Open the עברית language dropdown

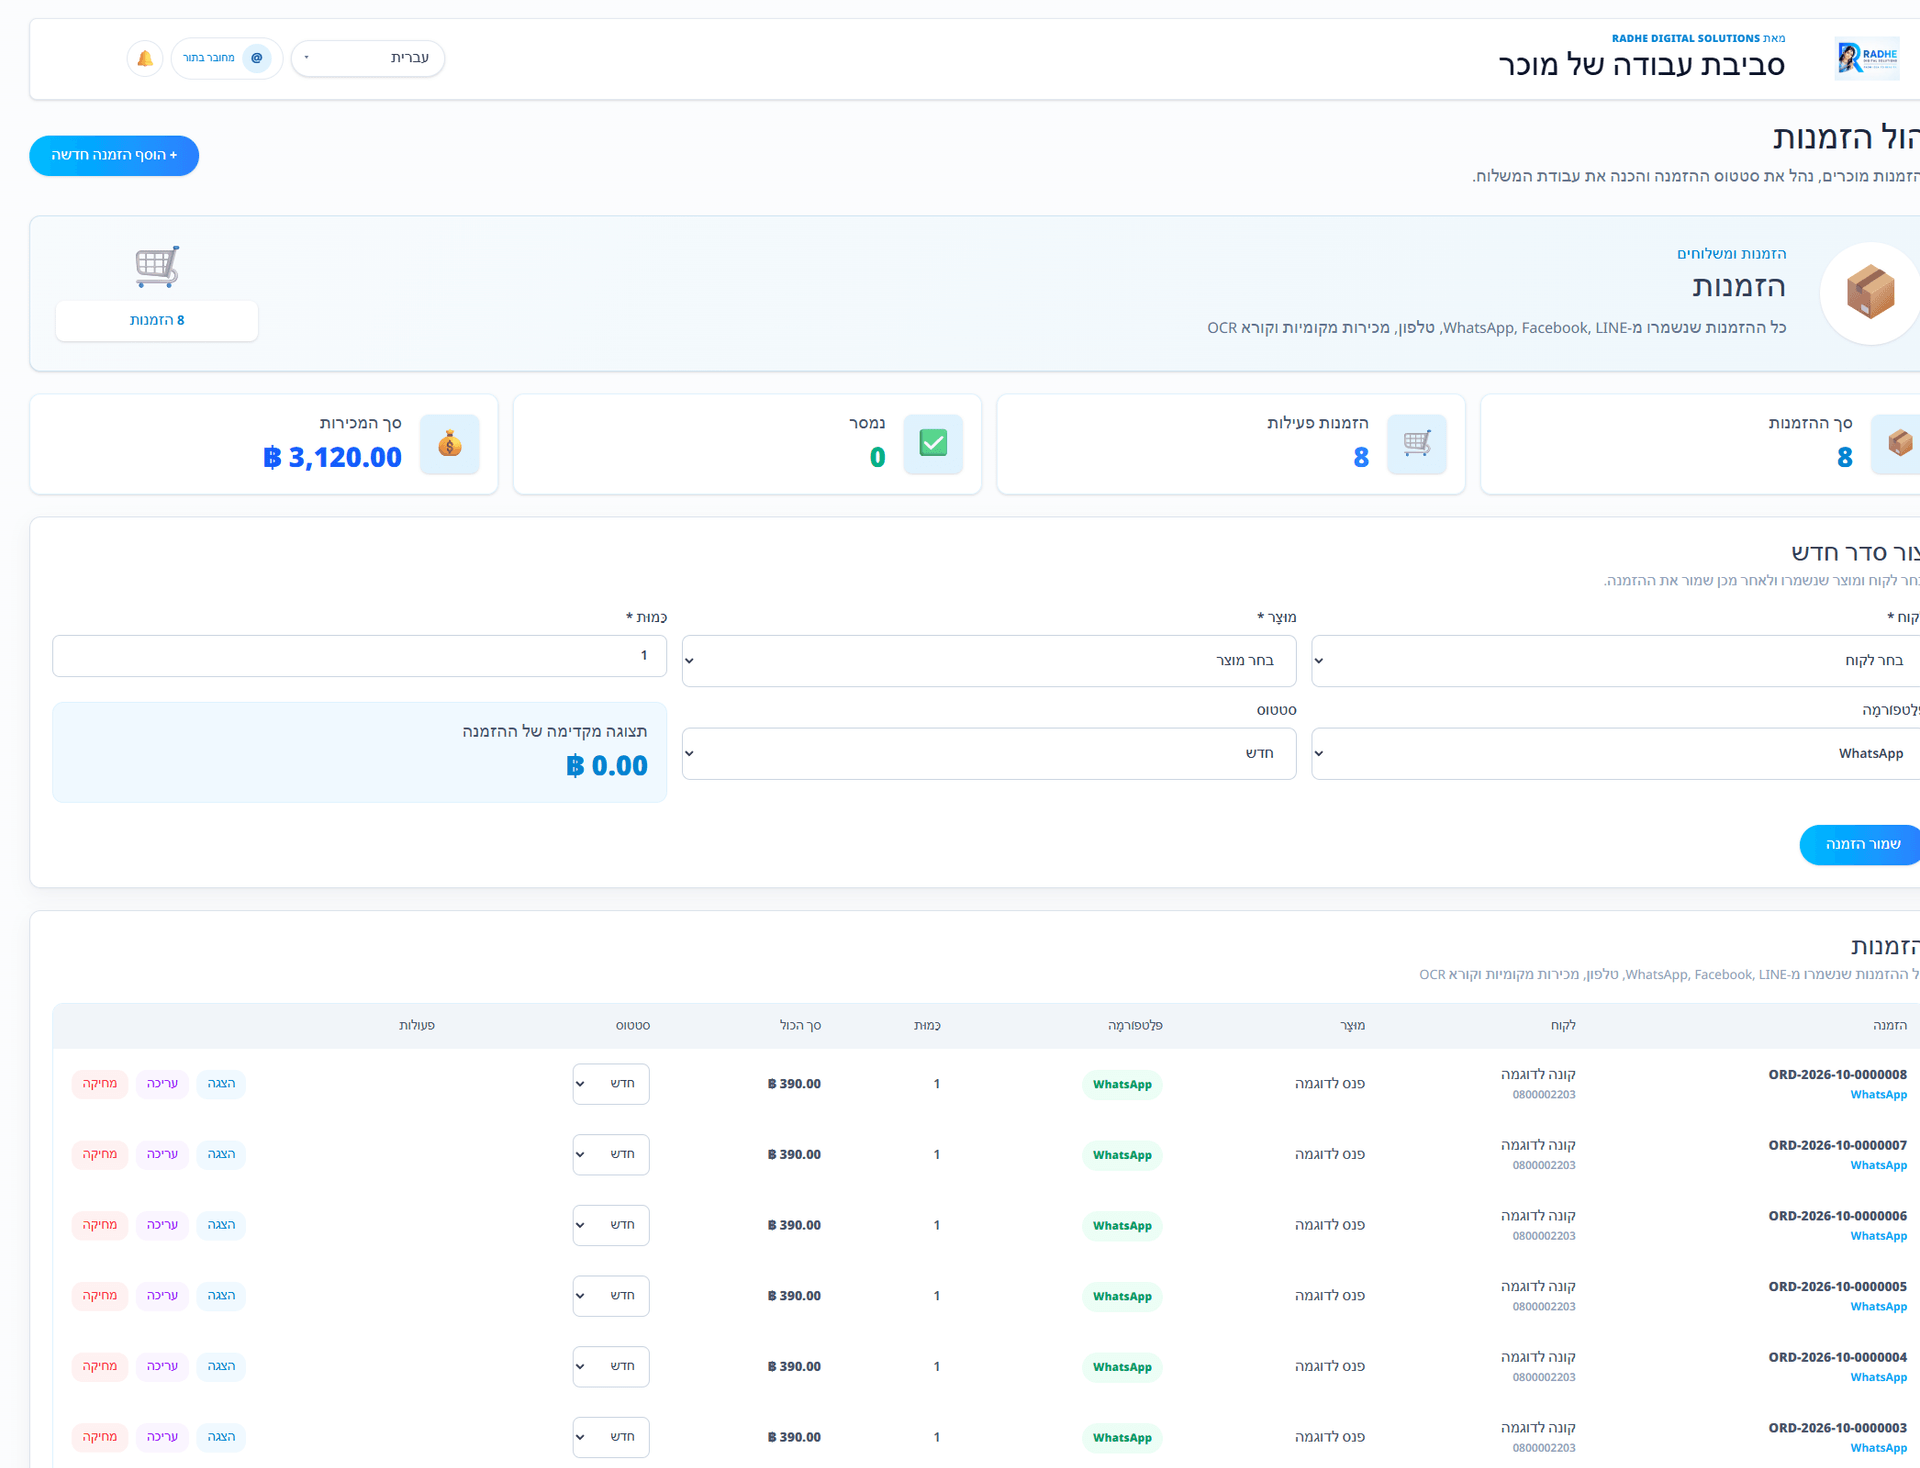coord(368,58)
